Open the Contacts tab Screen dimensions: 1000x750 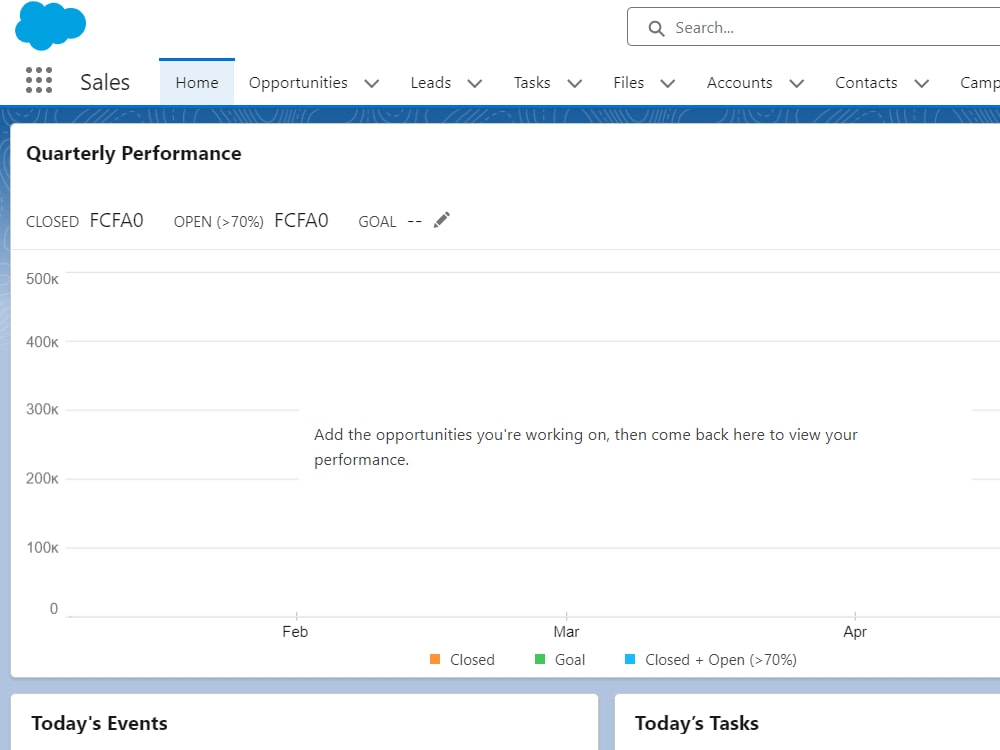[x=866, y=83]
